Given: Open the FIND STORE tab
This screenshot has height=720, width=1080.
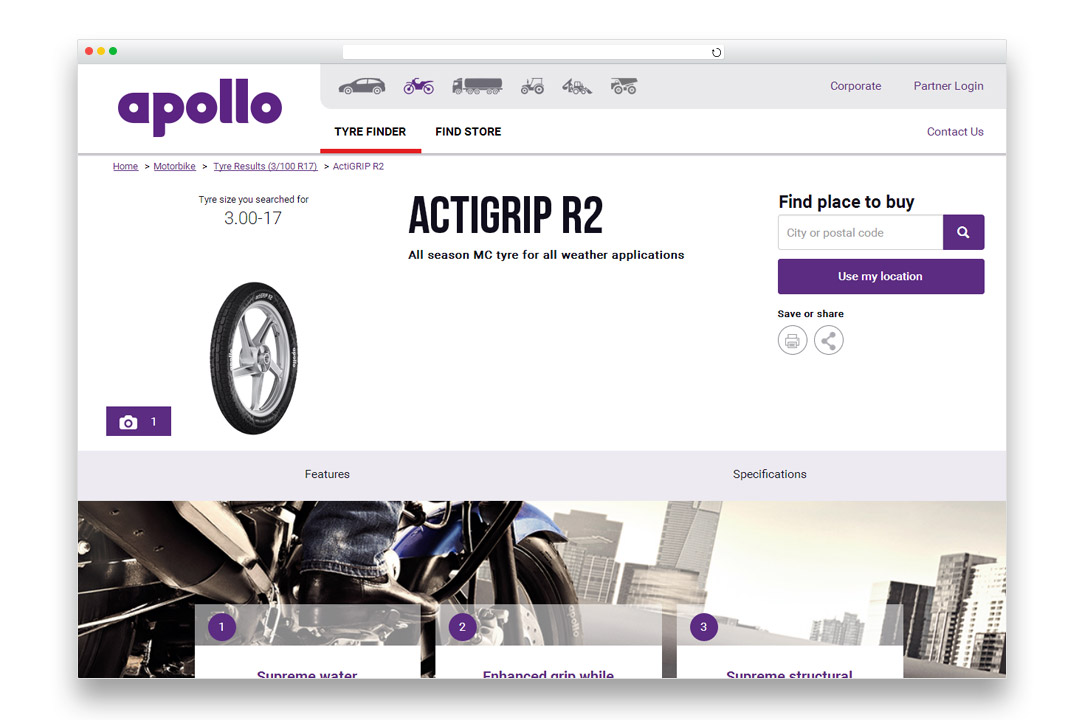Looking at the screenshot, I should (468, 132).
